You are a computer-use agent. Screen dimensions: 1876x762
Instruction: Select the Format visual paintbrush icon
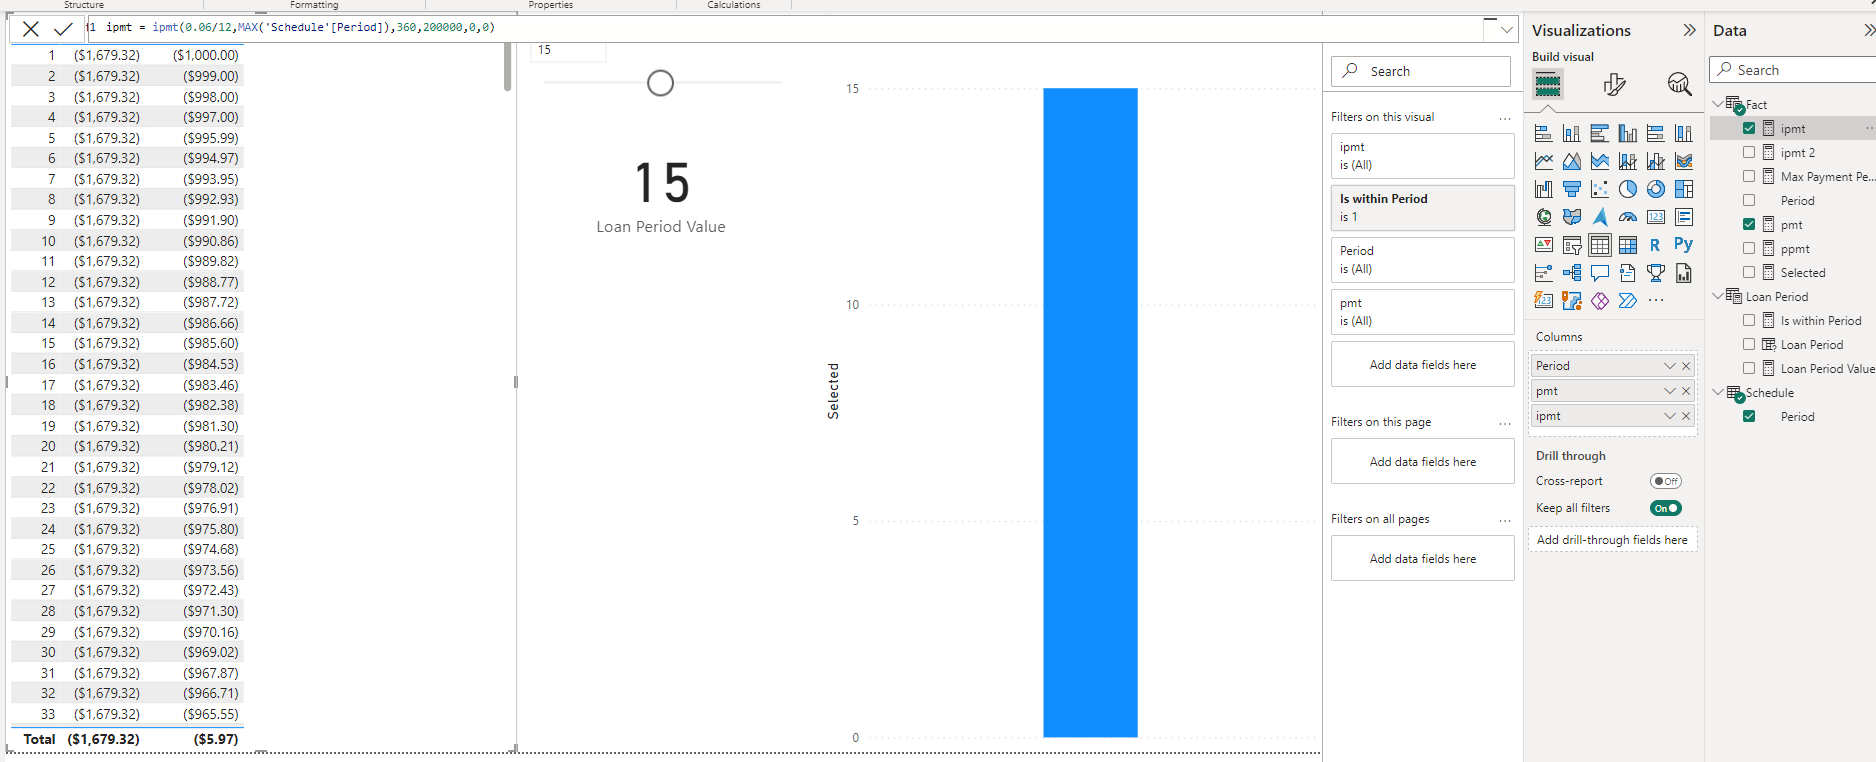[1614, 85]
